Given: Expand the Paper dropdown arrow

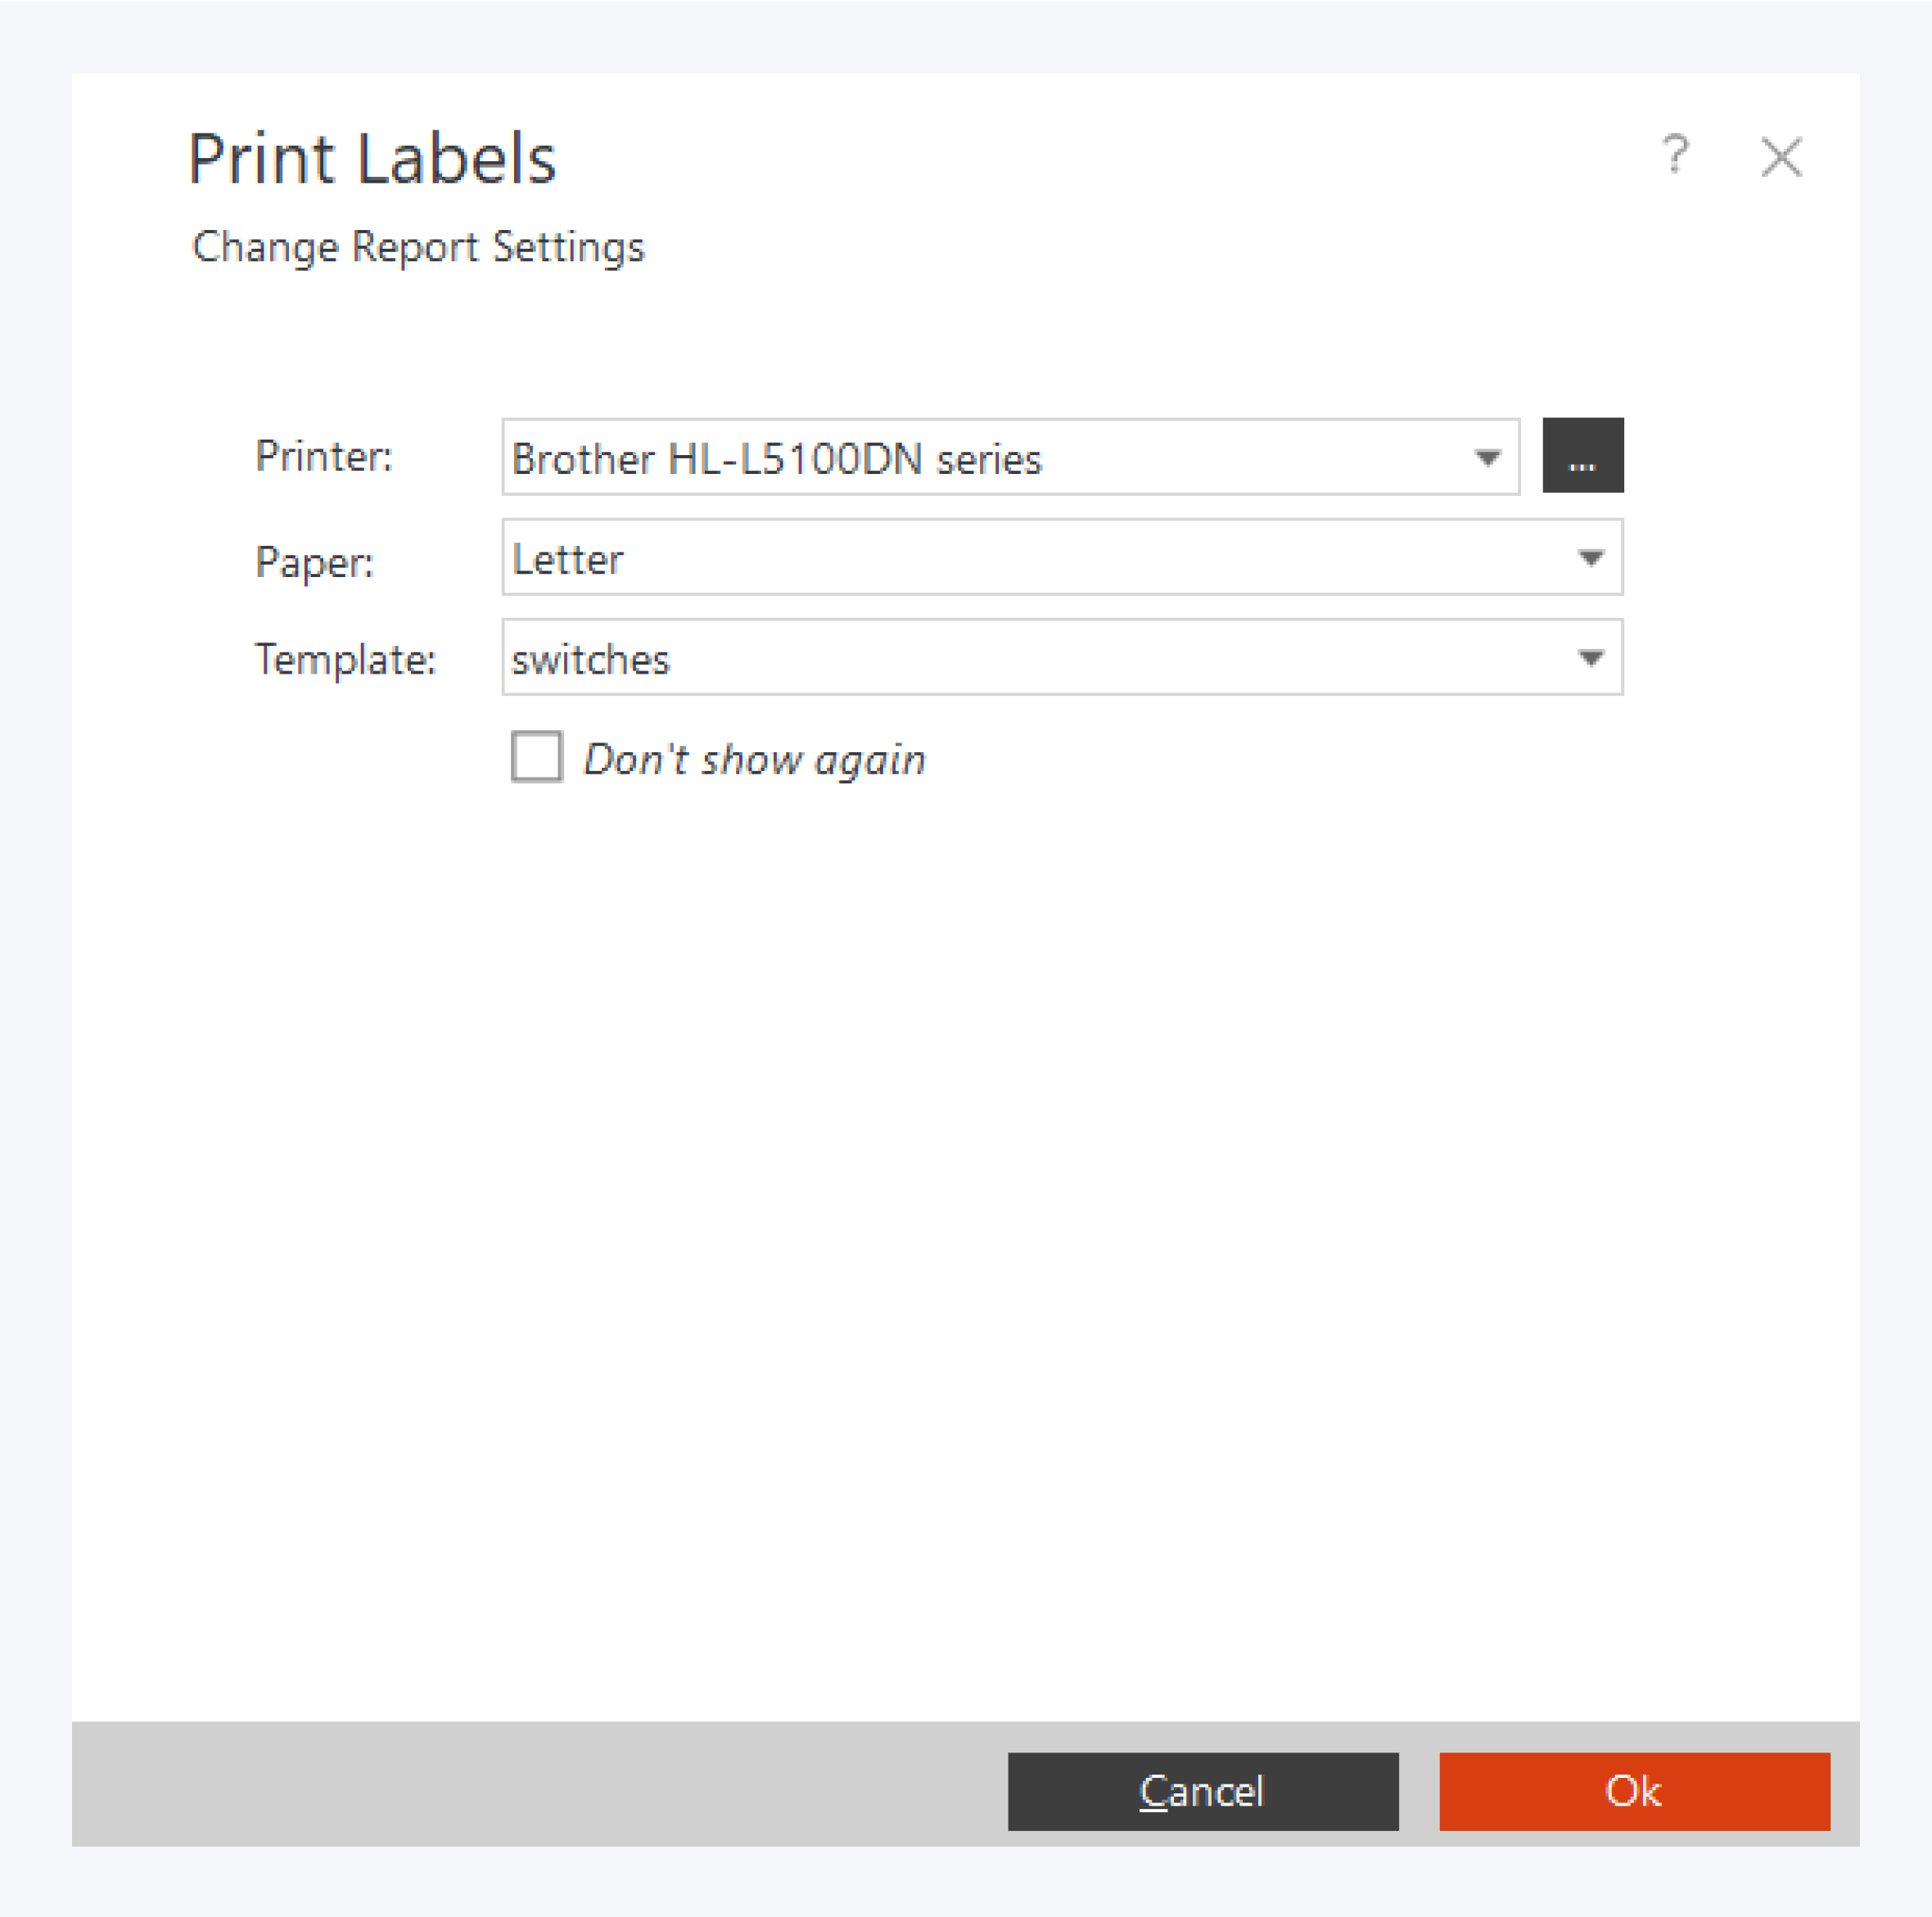Looking at the screenshot, I should click(x=1590, y=558).
